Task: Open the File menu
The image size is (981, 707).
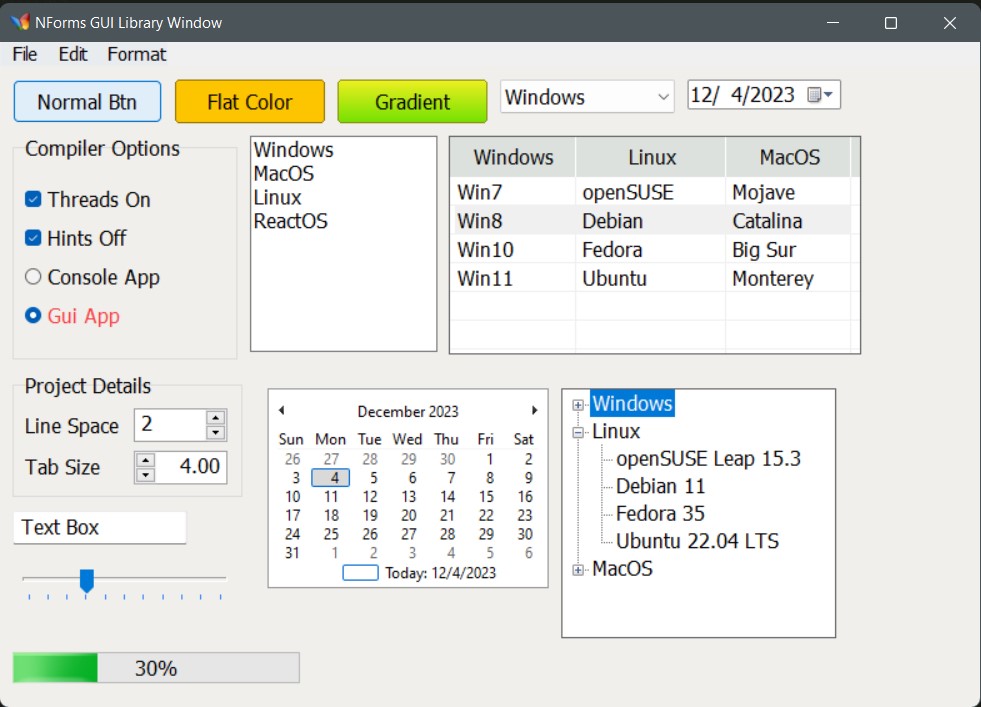Action: click(25, 54)
